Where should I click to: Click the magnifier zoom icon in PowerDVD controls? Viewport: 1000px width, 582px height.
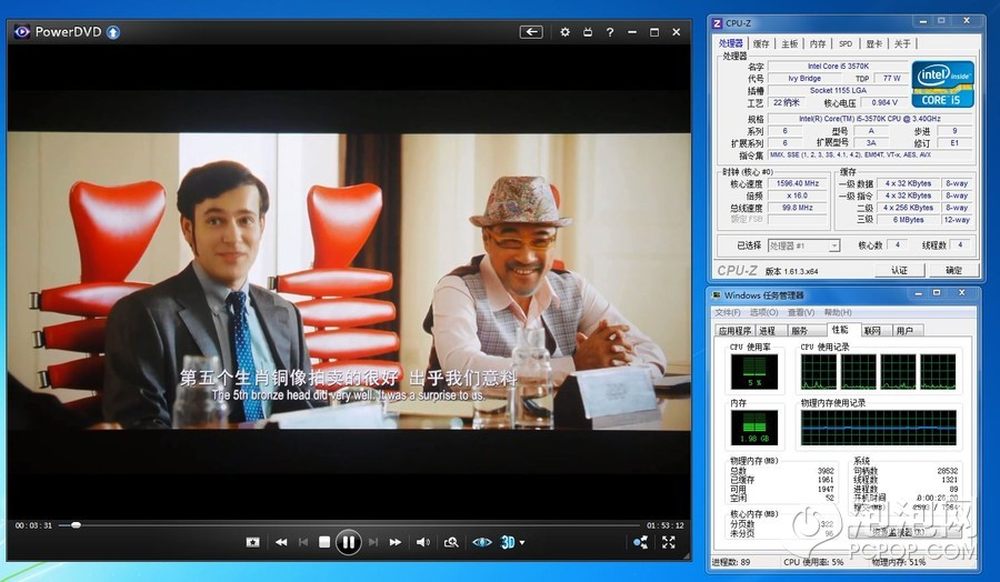click(452, 542)
